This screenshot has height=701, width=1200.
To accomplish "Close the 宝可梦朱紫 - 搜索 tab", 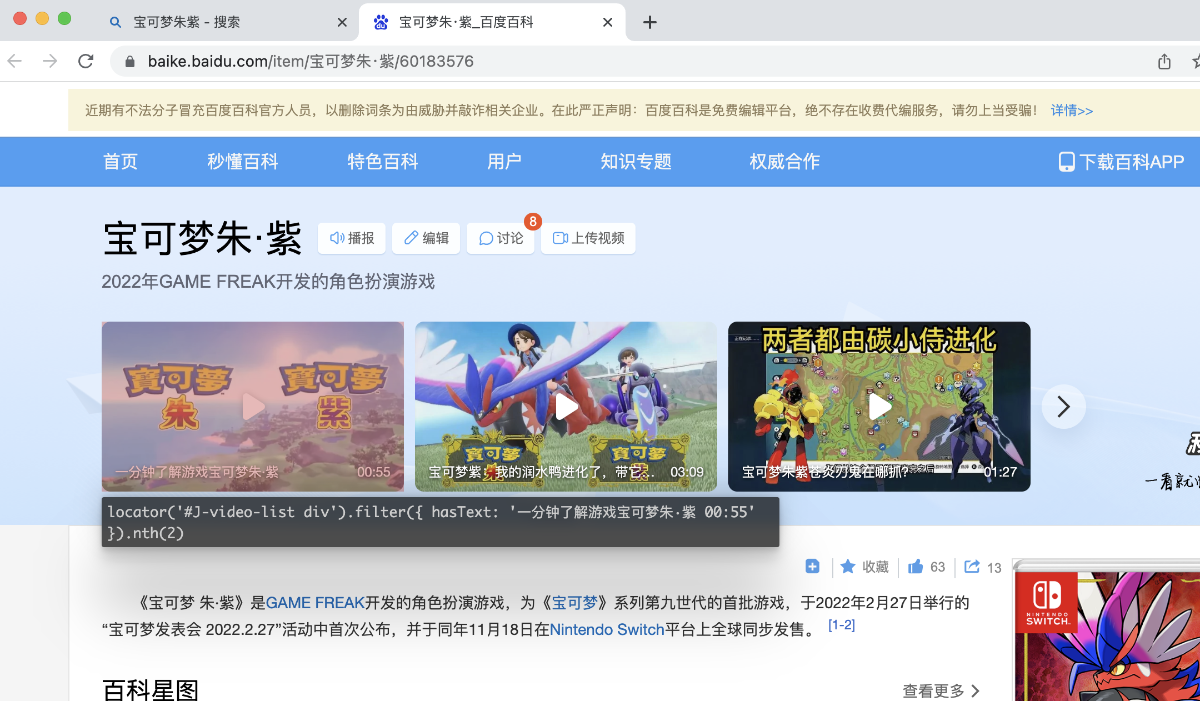I will (342, 22).
